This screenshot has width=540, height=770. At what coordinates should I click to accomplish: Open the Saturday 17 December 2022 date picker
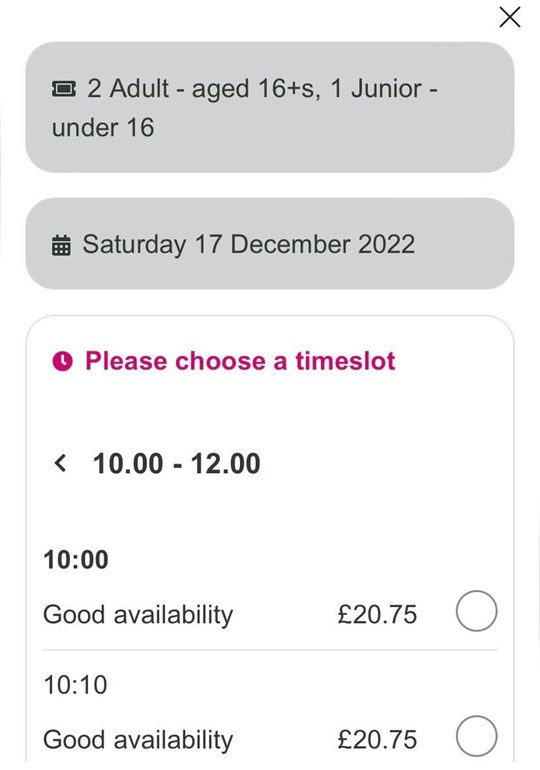tap(270, 244)
